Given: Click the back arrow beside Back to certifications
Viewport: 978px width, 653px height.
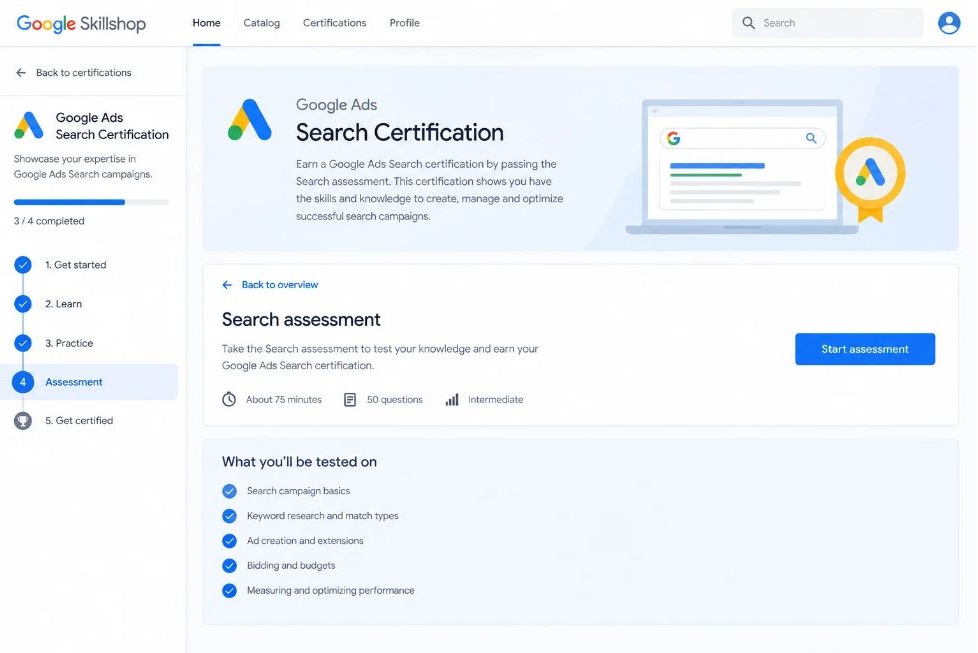Looking at the screenshot, I should coord(21,73).
